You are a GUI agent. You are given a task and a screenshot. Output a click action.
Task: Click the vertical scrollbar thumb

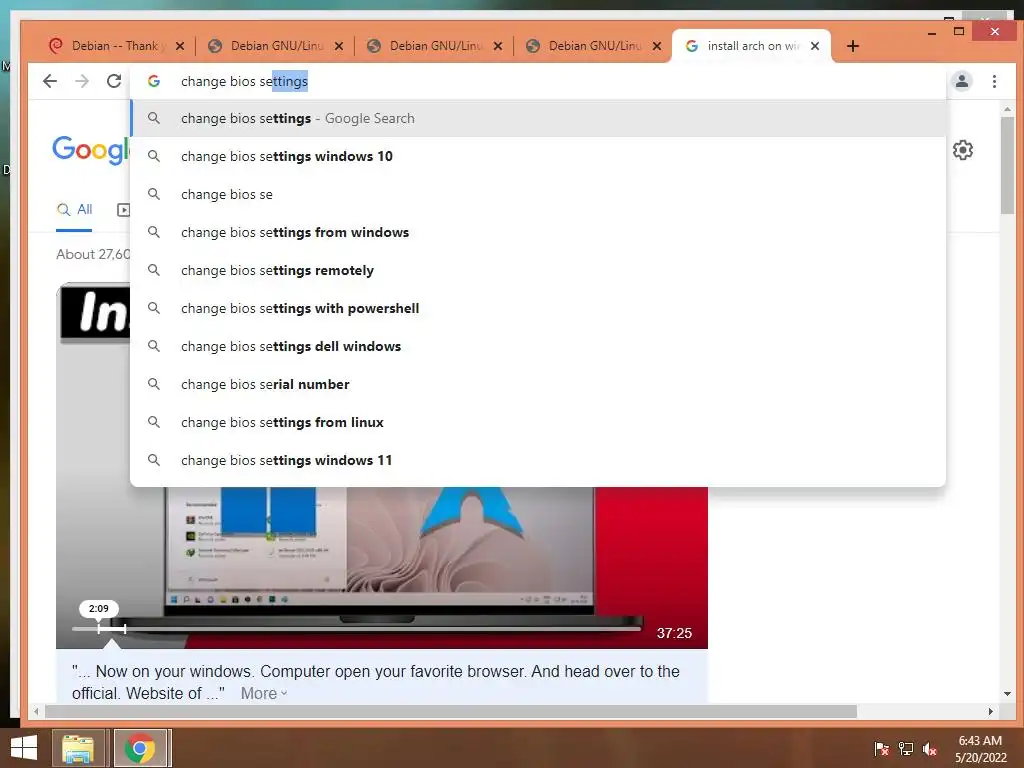(1007, 165)
